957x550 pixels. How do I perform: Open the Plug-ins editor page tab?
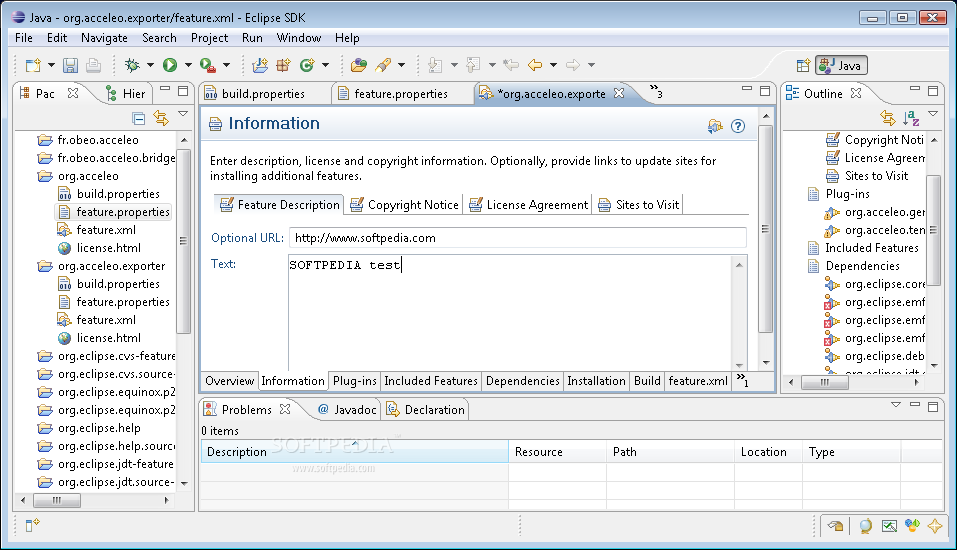355,381
